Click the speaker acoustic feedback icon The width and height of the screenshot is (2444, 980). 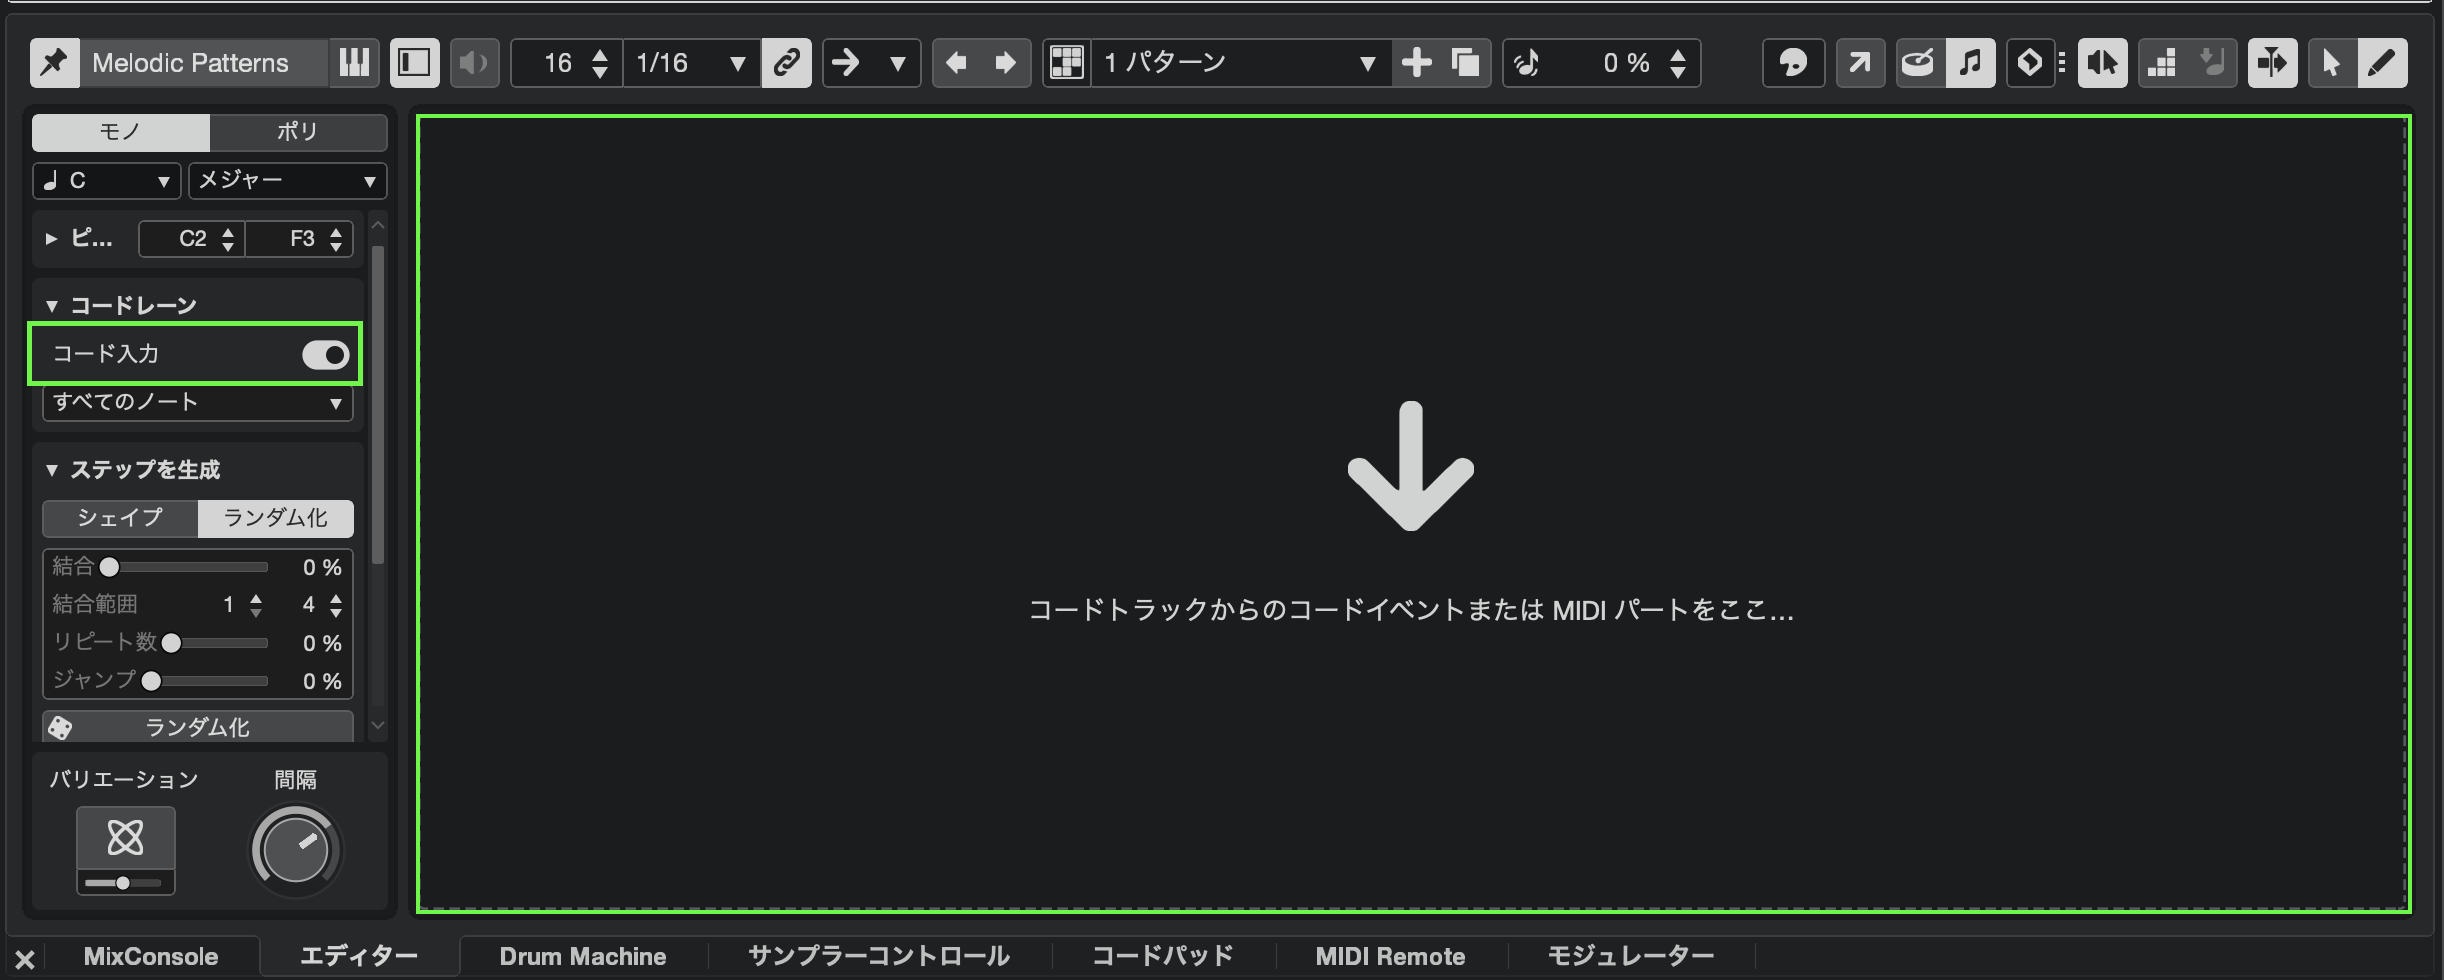click(474, 63)
